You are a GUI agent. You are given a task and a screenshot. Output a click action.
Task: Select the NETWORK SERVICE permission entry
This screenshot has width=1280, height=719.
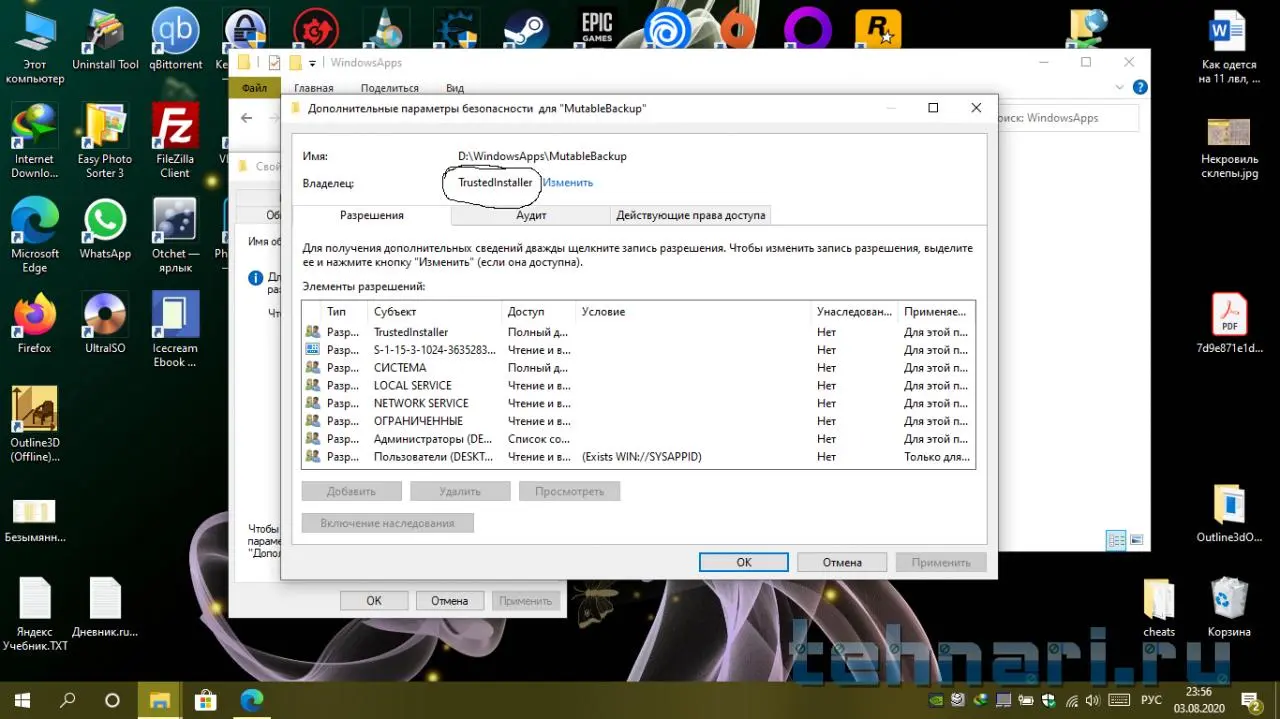(x=638, y=403)
